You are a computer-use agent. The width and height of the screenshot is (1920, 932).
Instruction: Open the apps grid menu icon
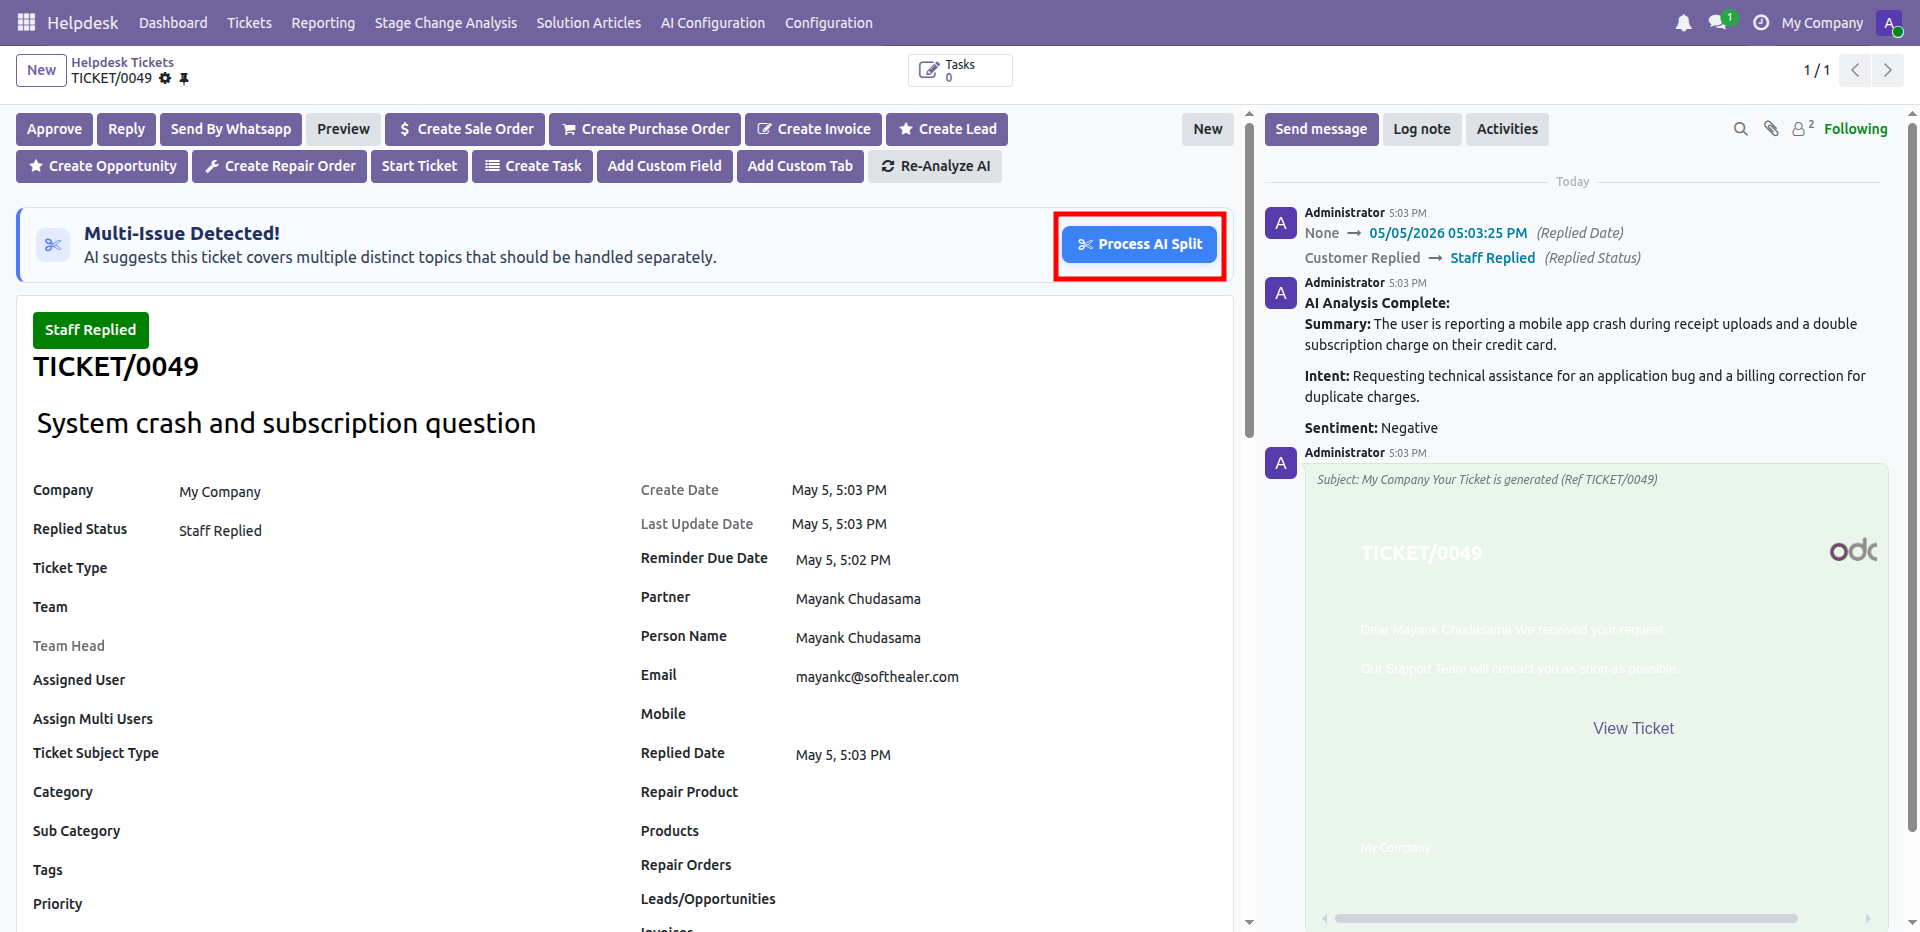coord(26,22)
